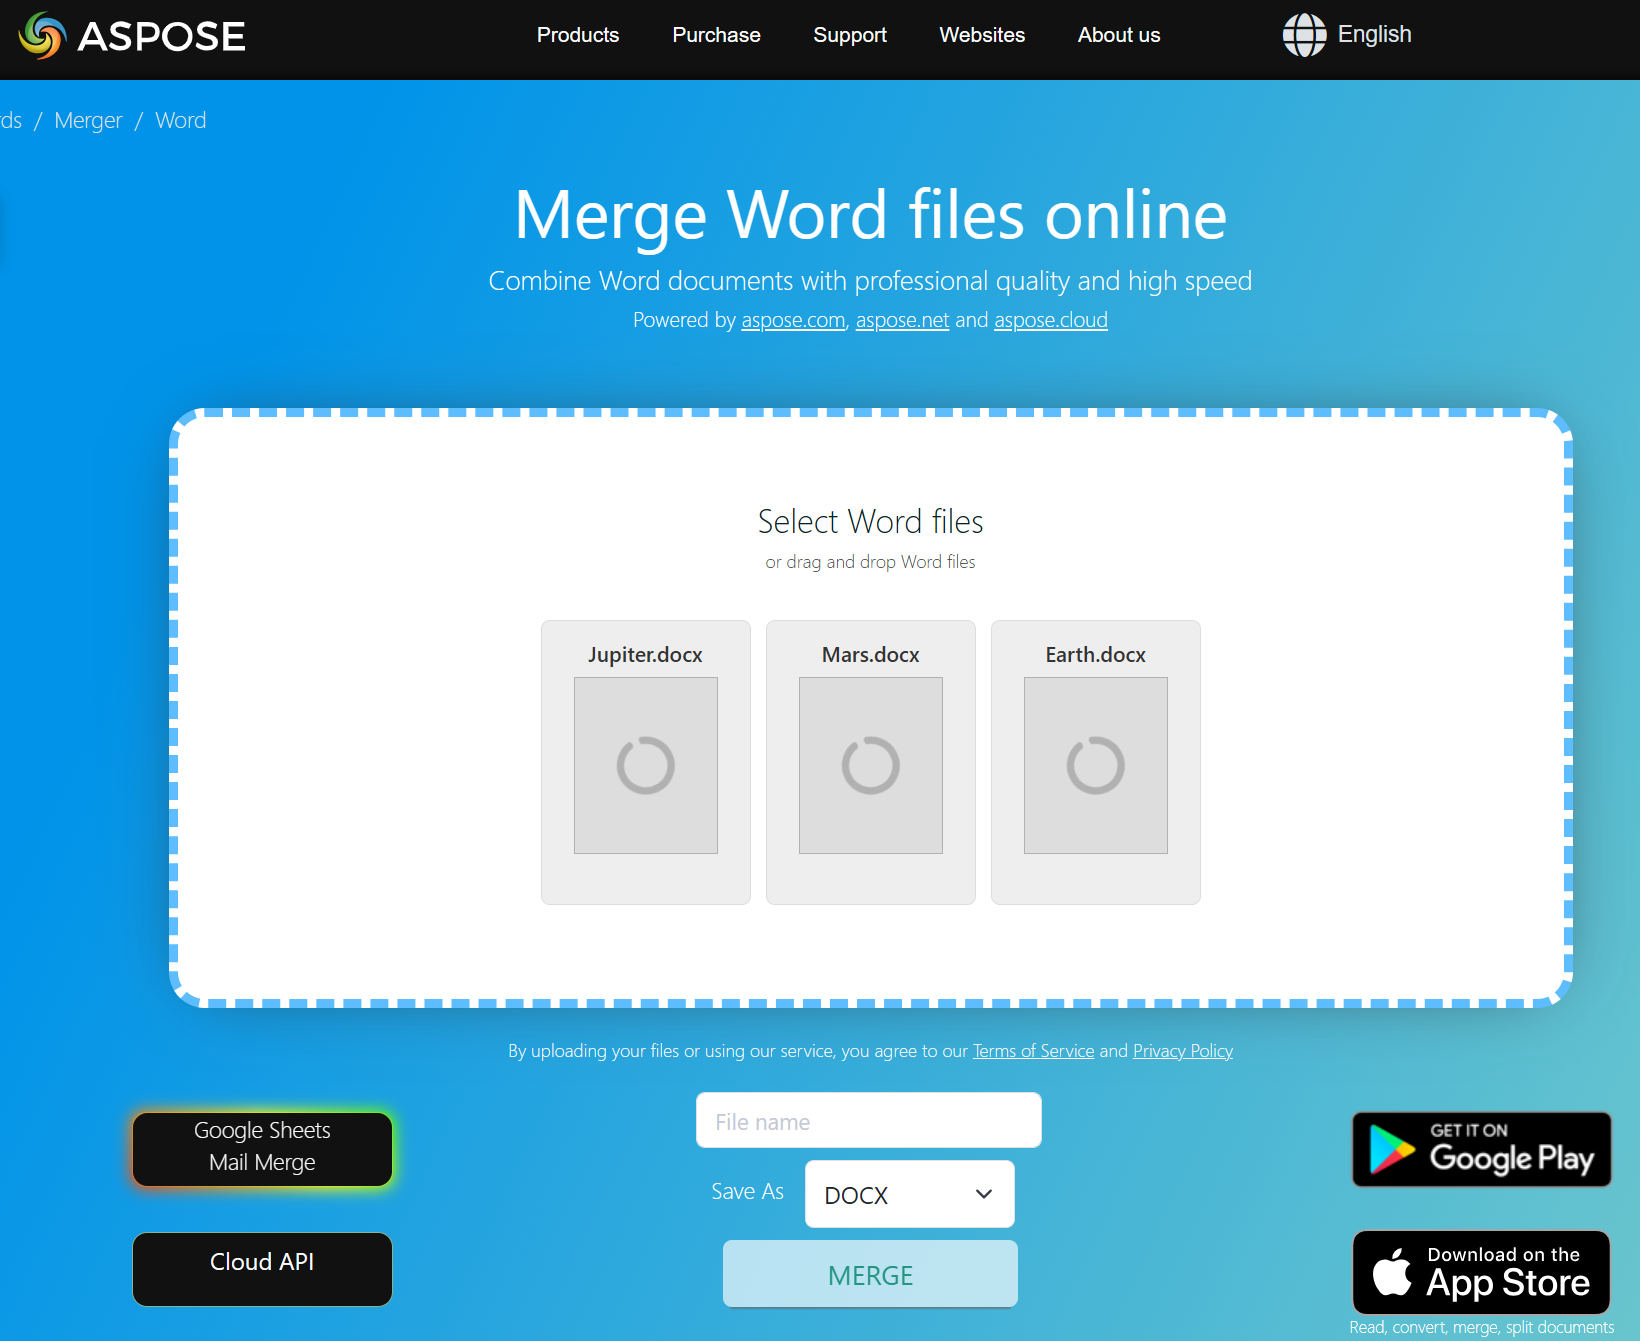Open the Get it on Google Play badge
This screenshot has width=1640, height=1341.
click(1482, 1149)
